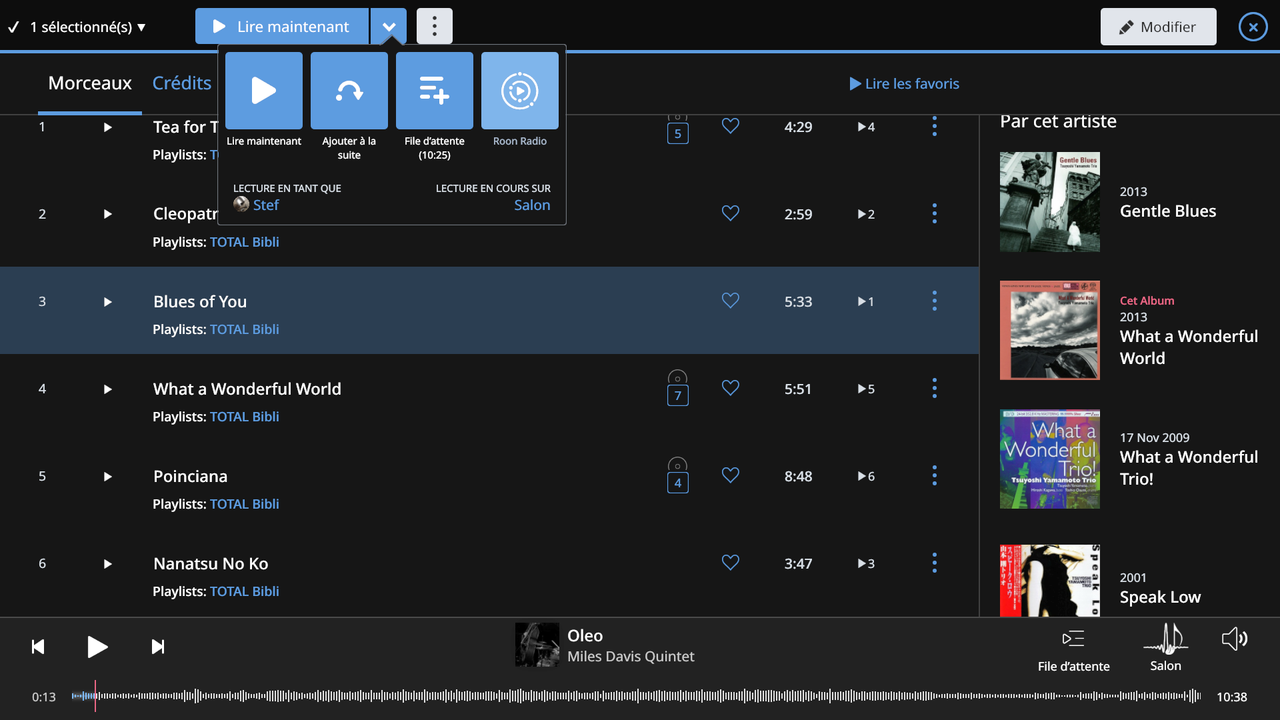Open three-dot menu for Nanatsu No Ko
1280x720 pixels.
pos(934,563)
